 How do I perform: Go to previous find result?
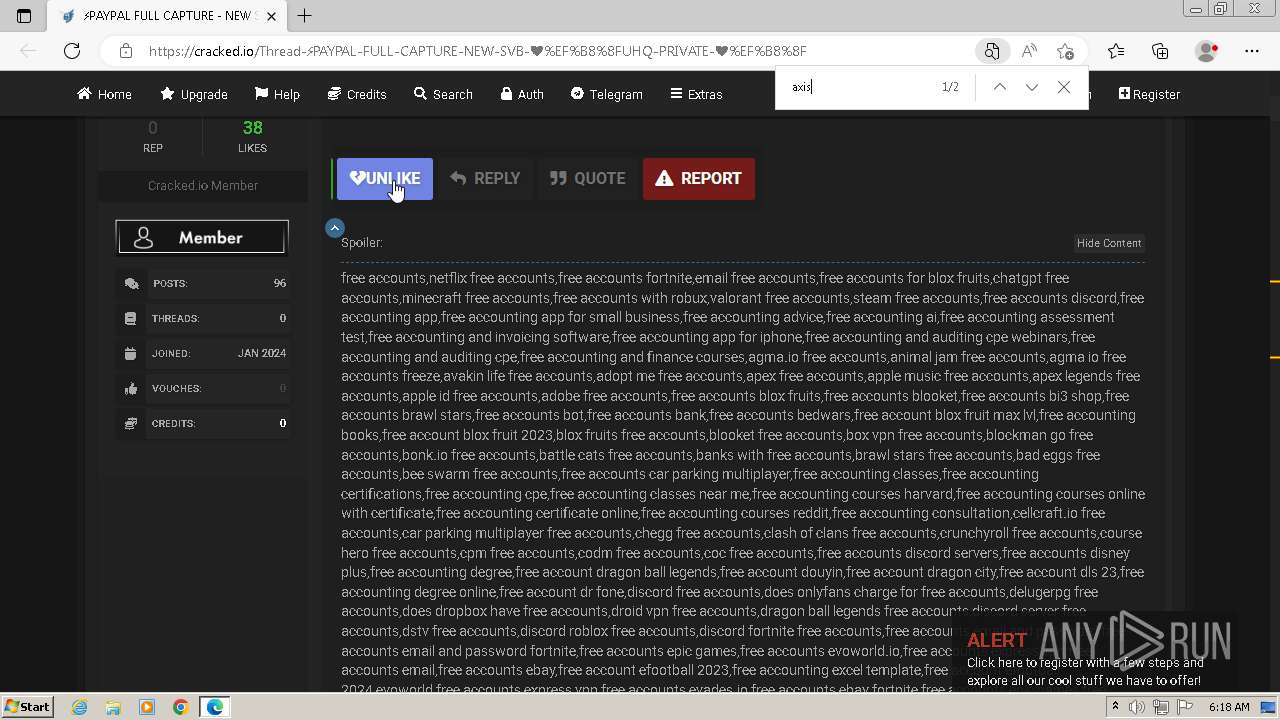999,87
